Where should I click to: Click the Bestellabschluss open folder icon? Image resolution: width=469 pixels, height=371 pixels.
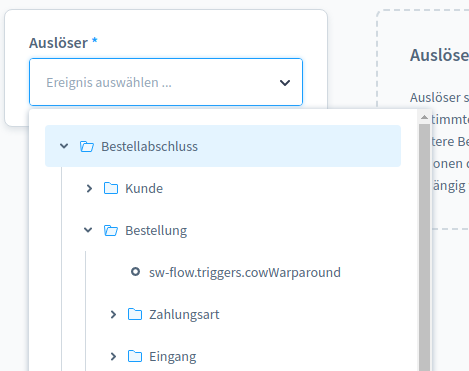click(x=87, y=146)
